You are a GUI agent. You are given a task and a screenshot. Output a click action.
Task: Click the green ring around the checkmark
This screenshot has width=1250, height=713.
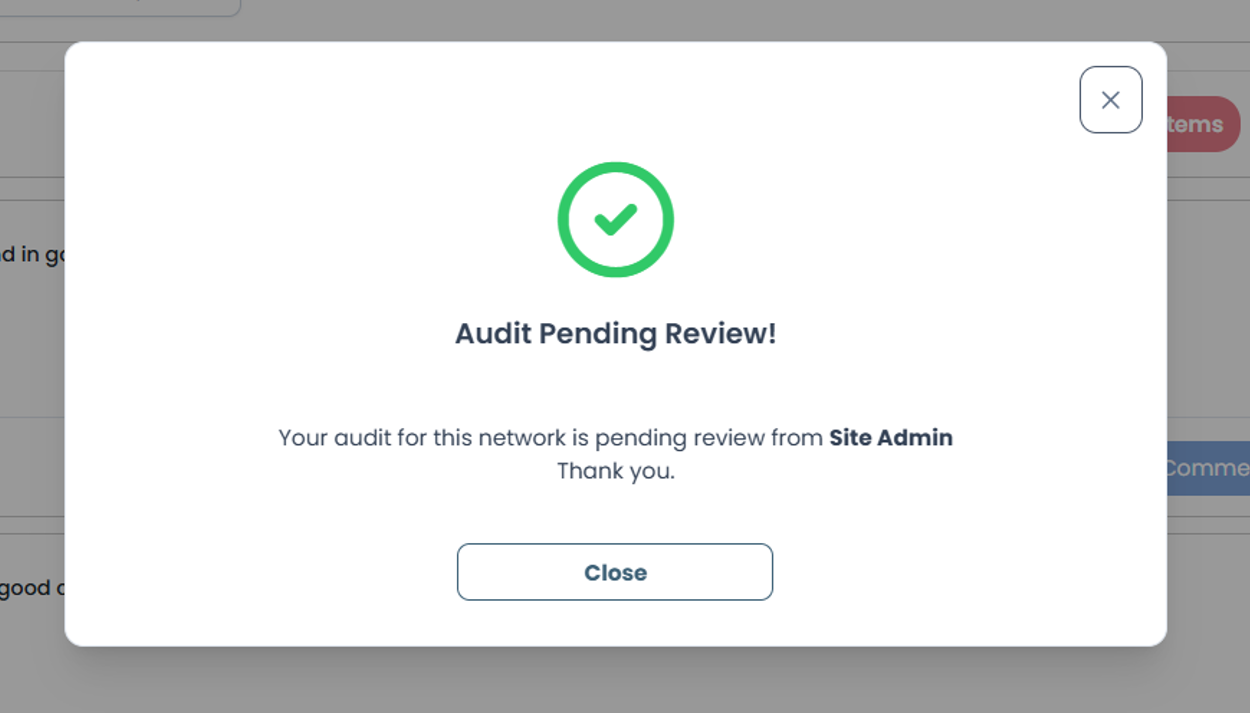tap(566, 220)
